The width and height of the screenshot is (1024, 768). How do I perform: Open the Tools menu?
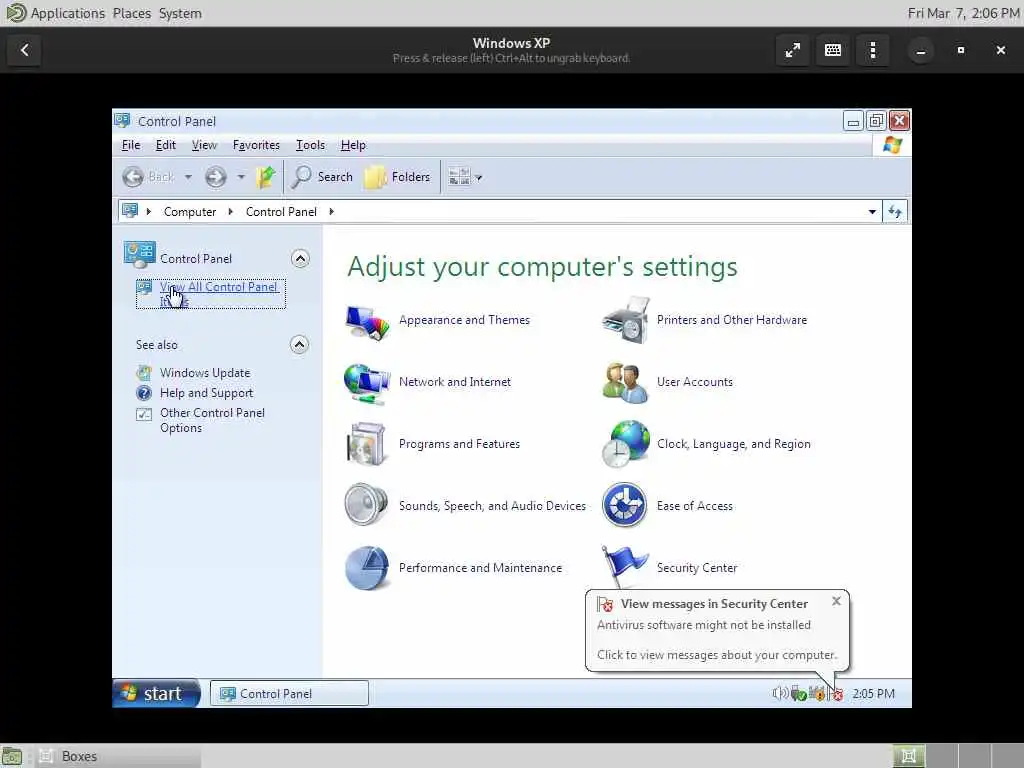310,145
